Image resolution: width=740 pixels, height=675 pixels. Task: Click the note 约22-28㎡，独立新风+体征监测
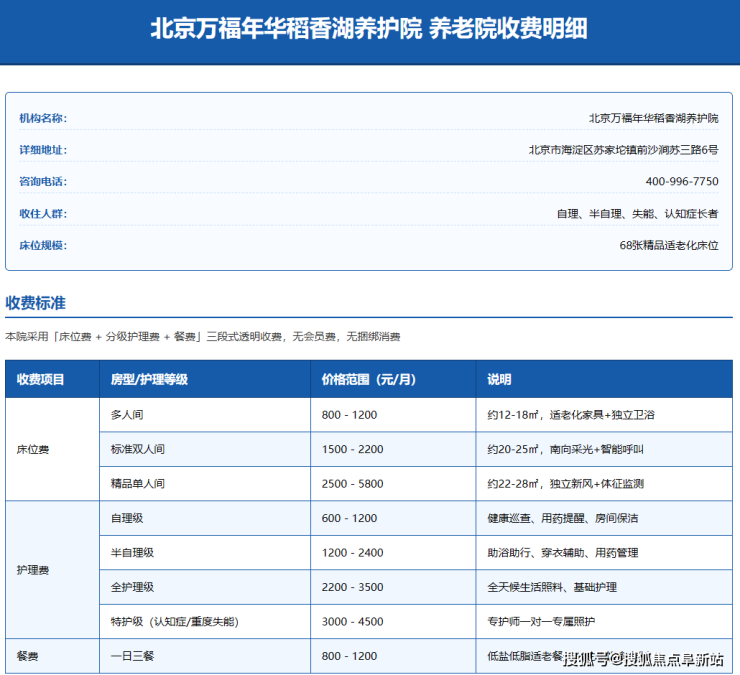(x=565, y=484)
